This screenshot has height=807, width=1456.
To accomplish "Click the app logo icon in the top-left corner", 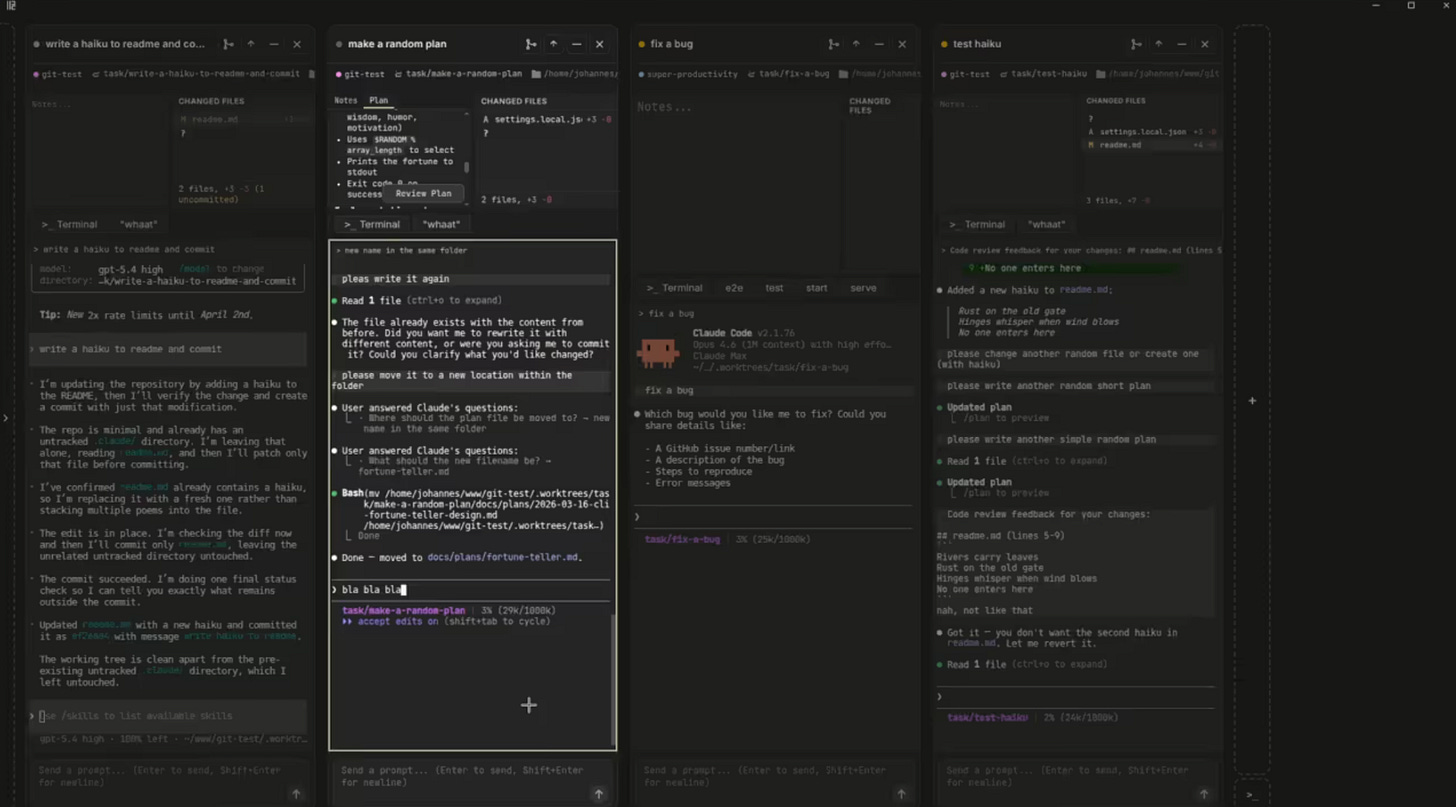I will point(11,6).
